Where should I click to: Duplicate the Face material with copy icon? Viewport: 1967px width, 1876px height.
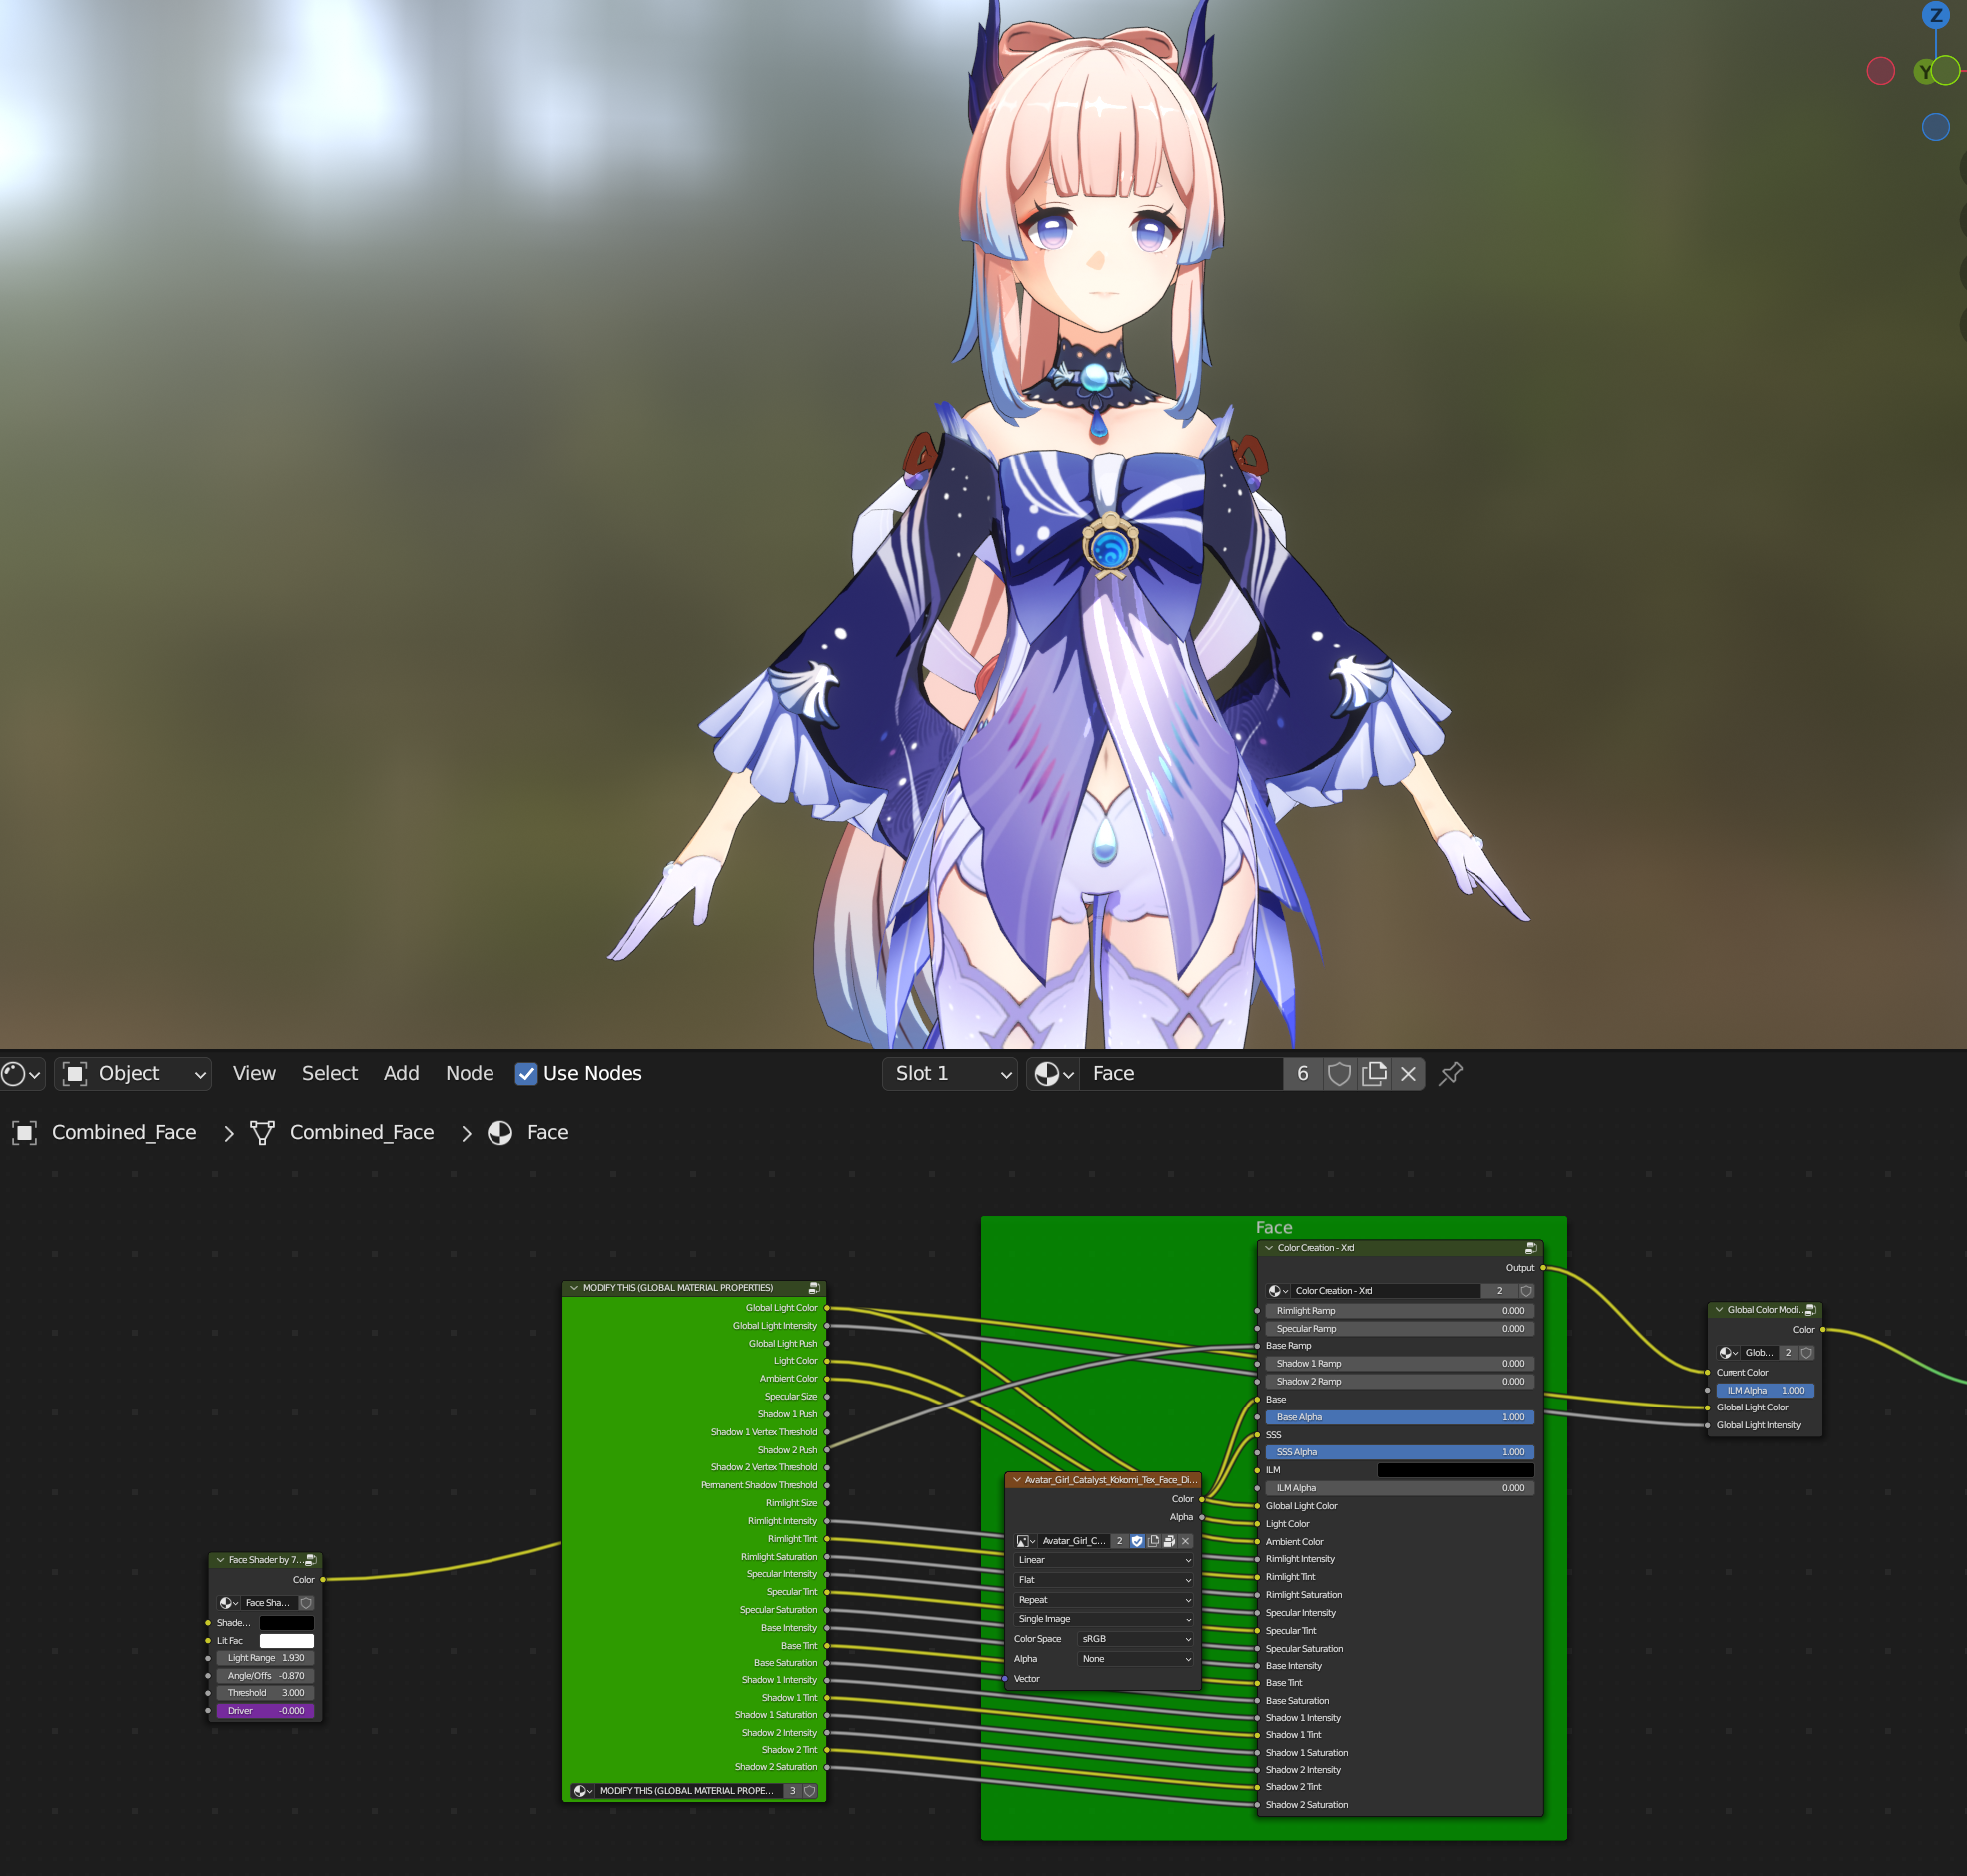[x=1374, y=1073]
